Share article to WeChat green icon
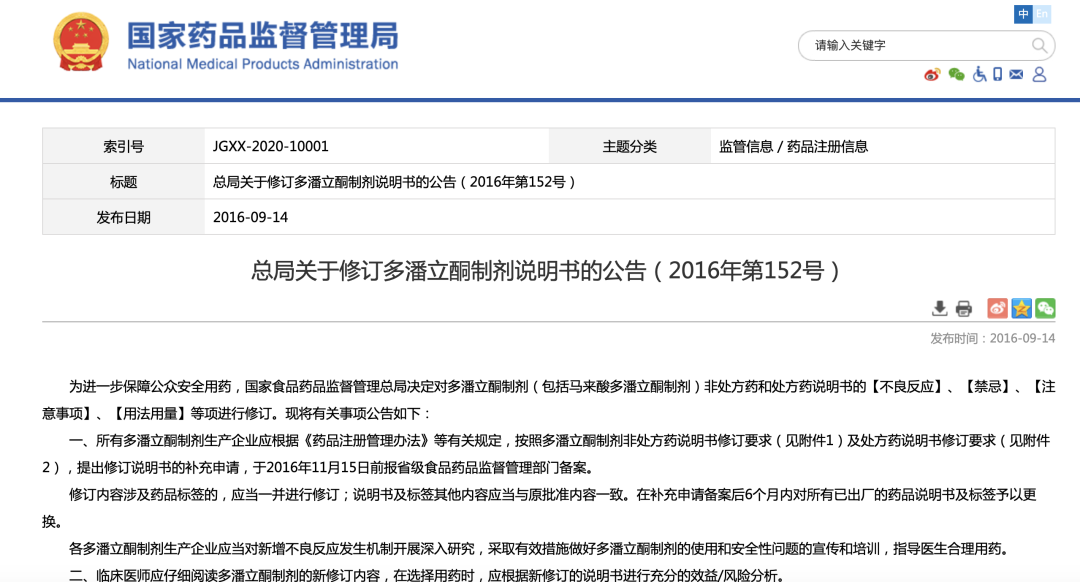The height and width of the screenshot is (582, 1080). (1045, 308)
